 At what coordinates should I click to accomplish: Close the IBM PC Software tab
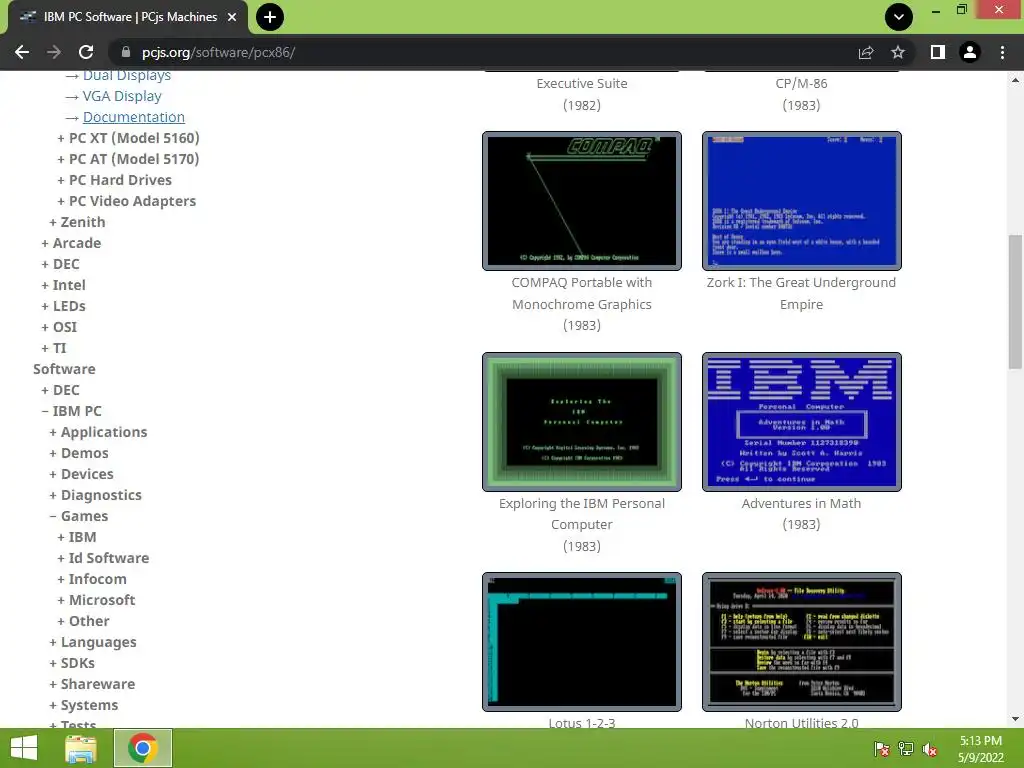coord(232,17)
